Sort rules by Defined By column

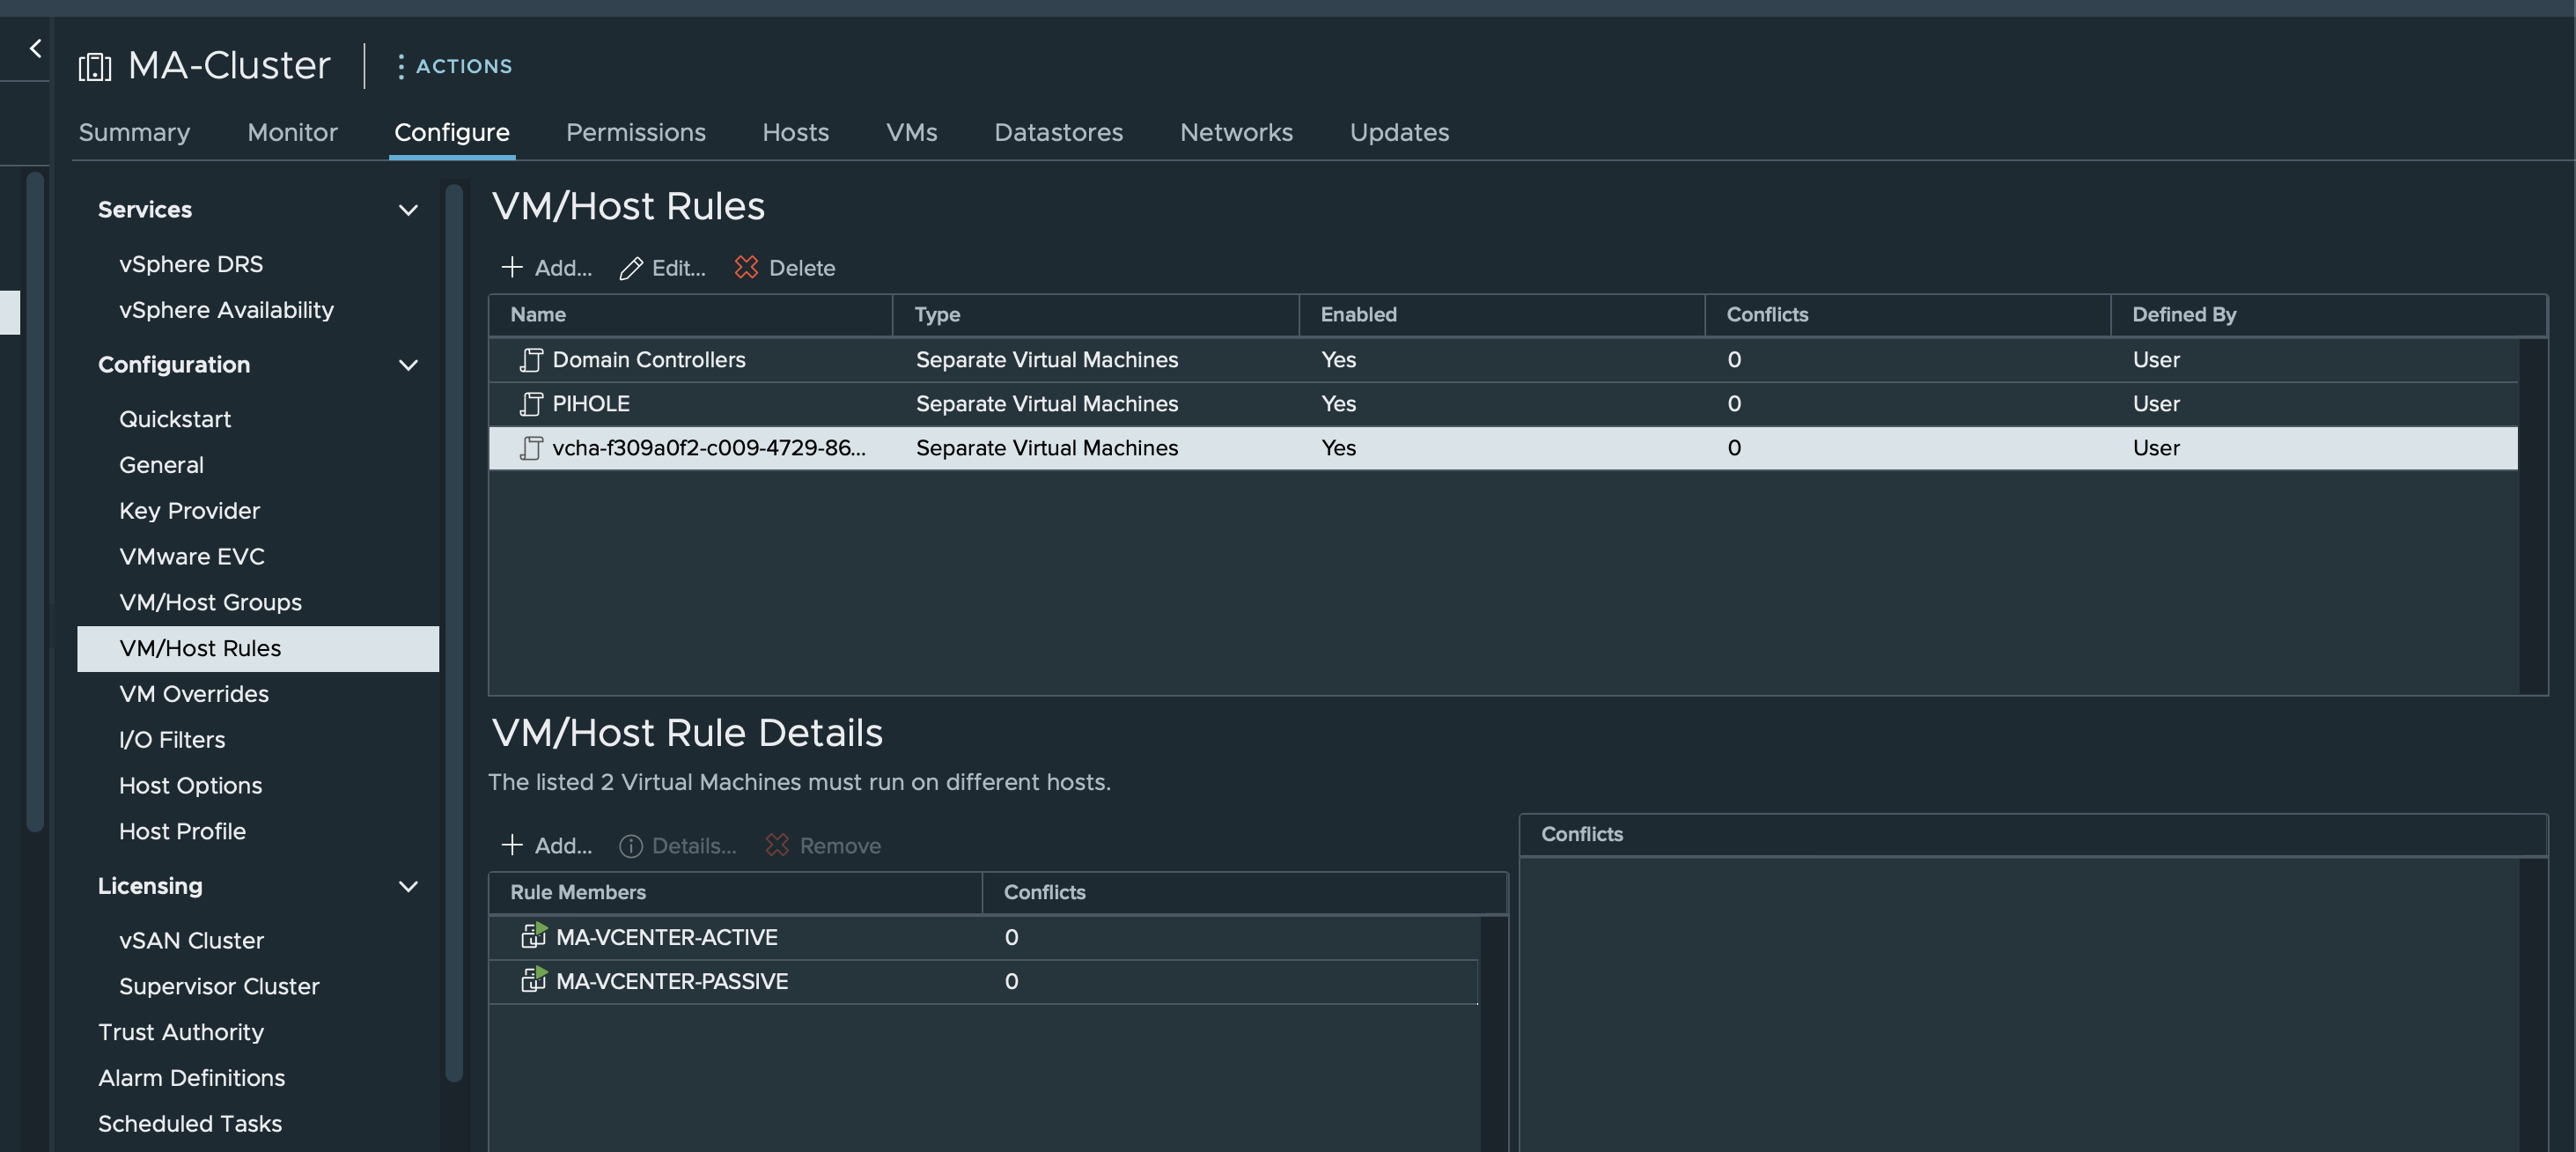[x=2328, y=315]
